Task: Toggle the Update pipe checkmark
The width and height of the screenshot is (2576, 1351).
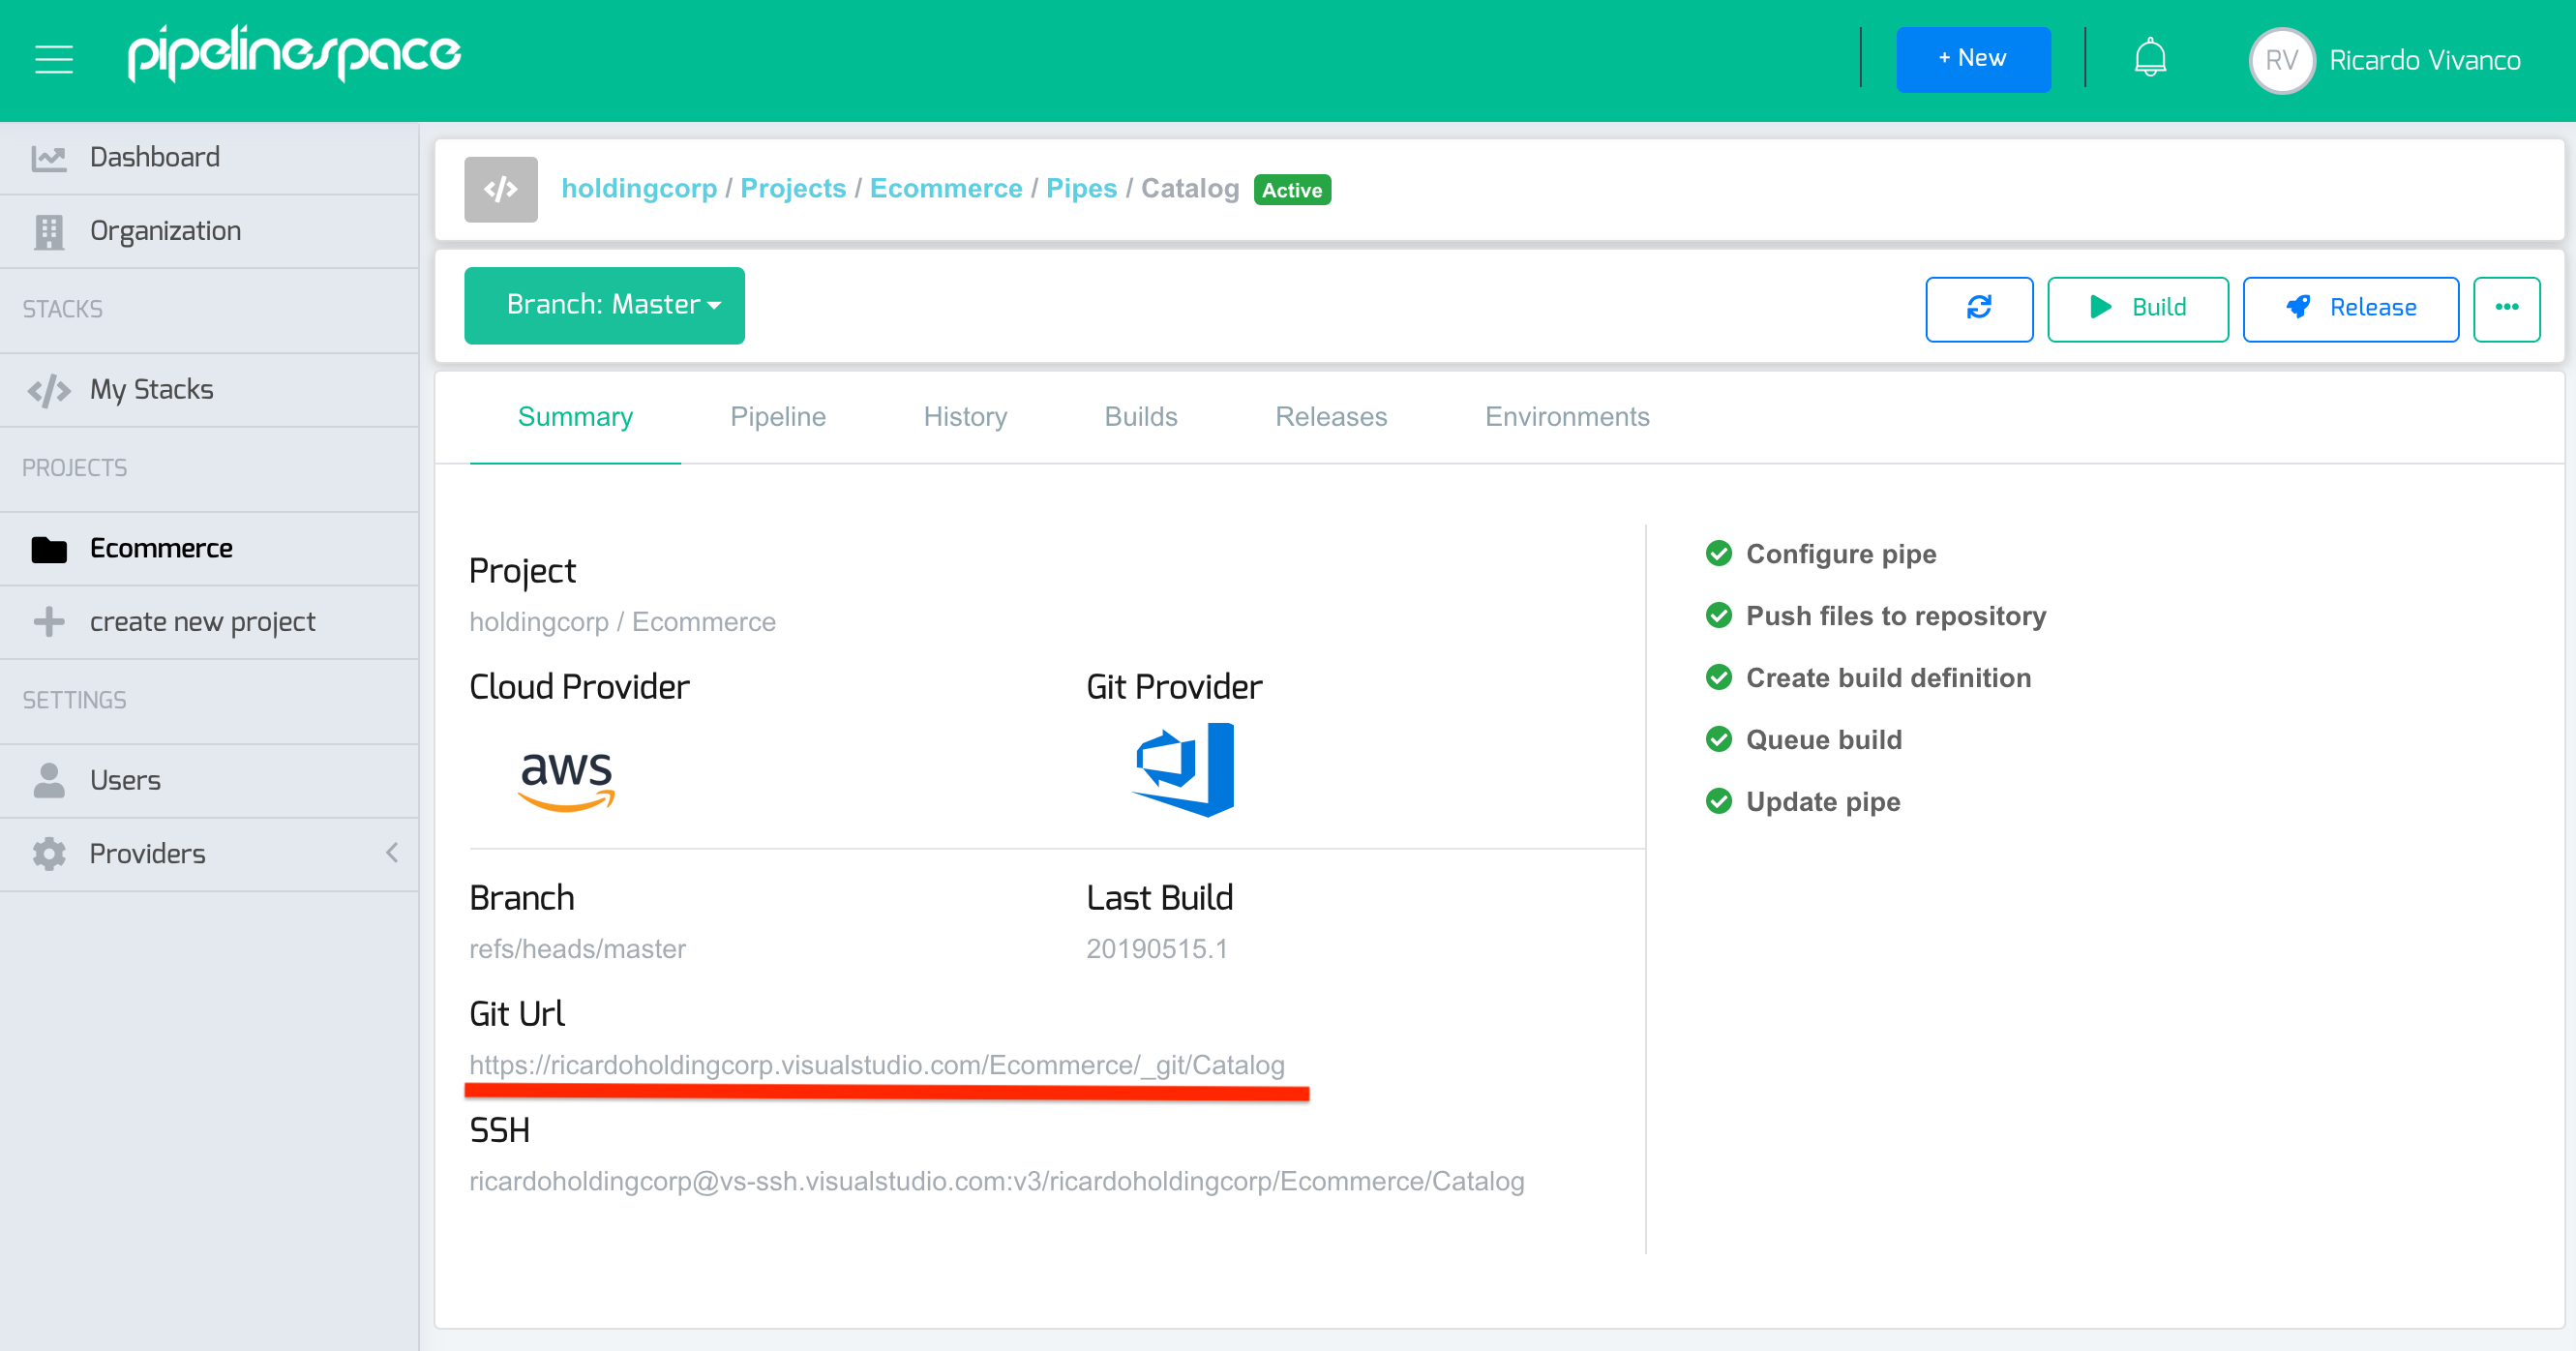Action: click(1719, 801)
